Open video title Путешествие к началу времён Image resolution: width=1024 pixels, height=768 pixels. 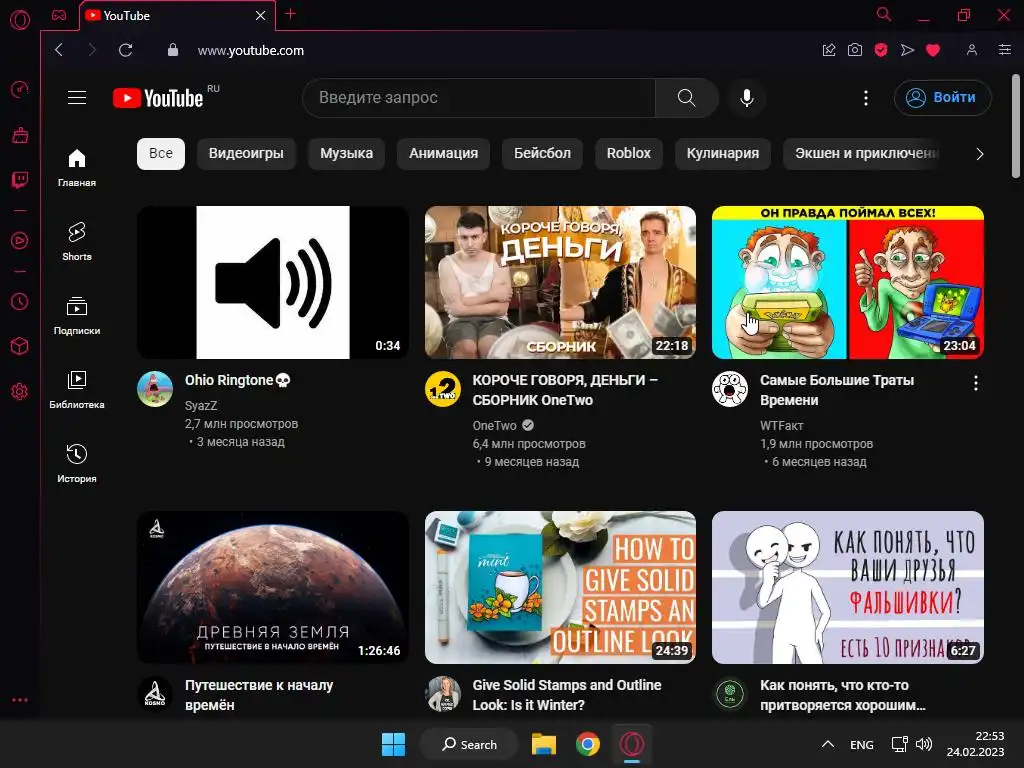(x=259, y=695)
